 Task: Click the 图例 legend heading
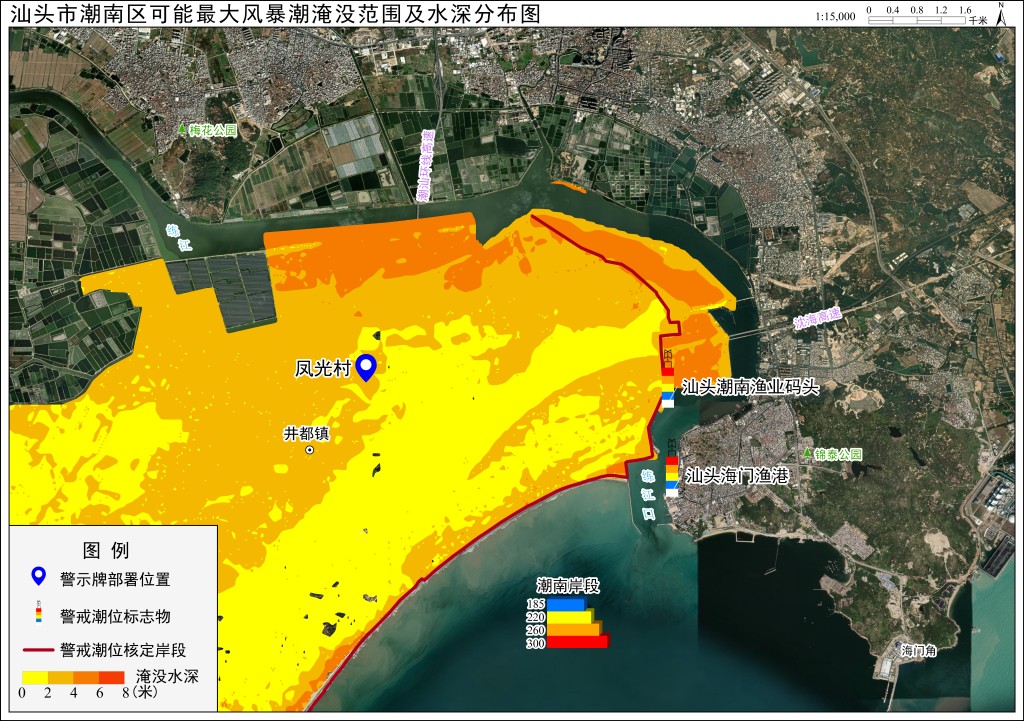tap(106, 550)
